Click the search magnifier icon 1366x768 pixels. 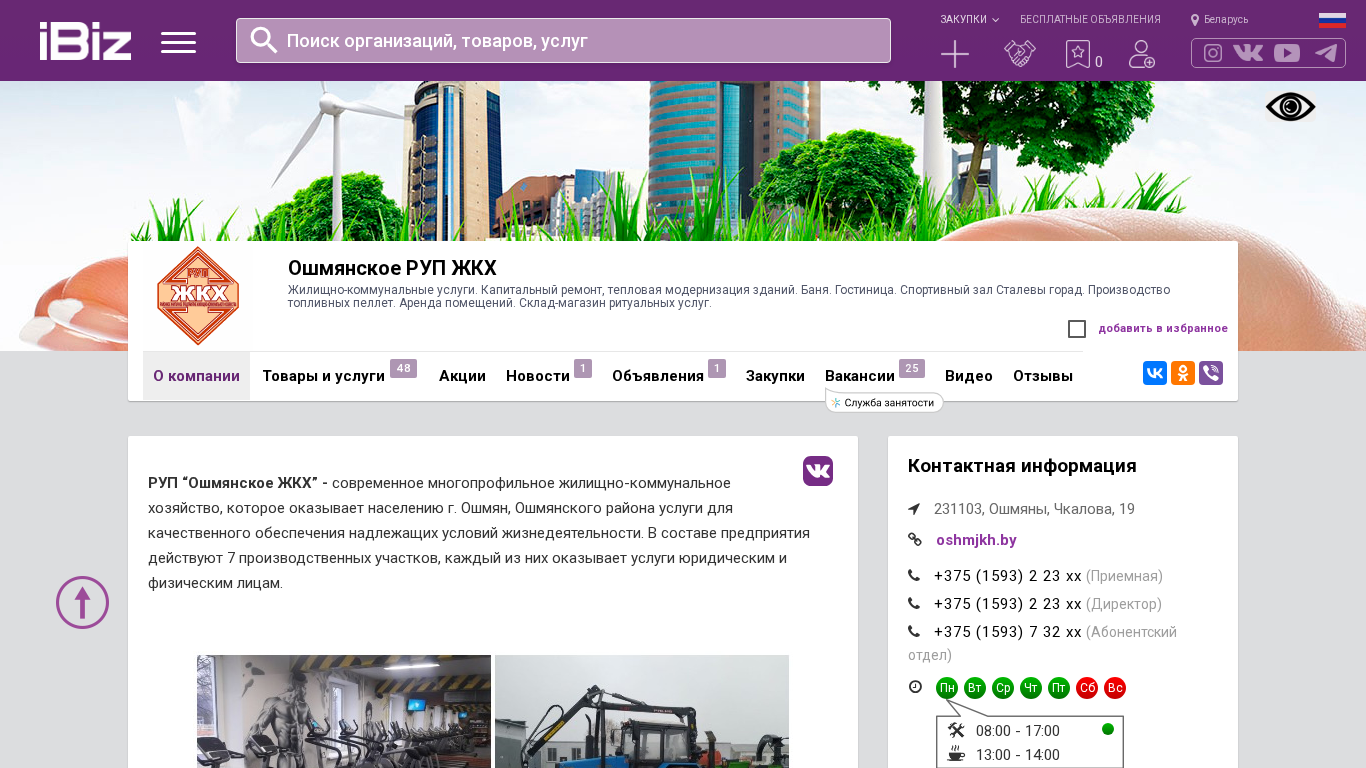pyautogui.click(x=264, y=40)
